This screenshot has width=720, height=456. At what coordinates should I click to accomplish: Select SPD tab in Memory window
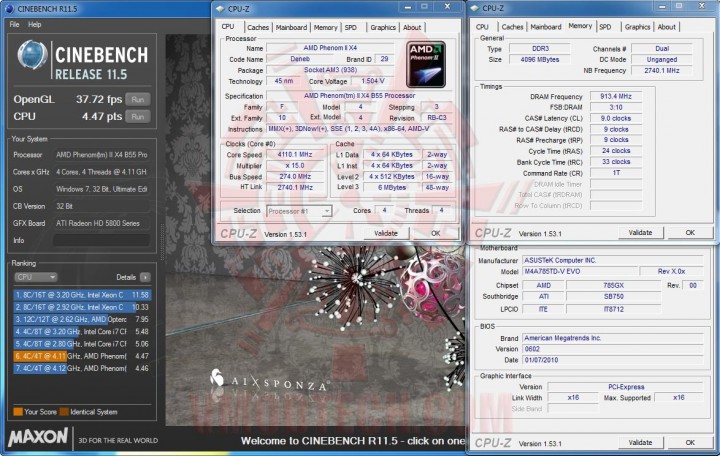tap(605, 27)
